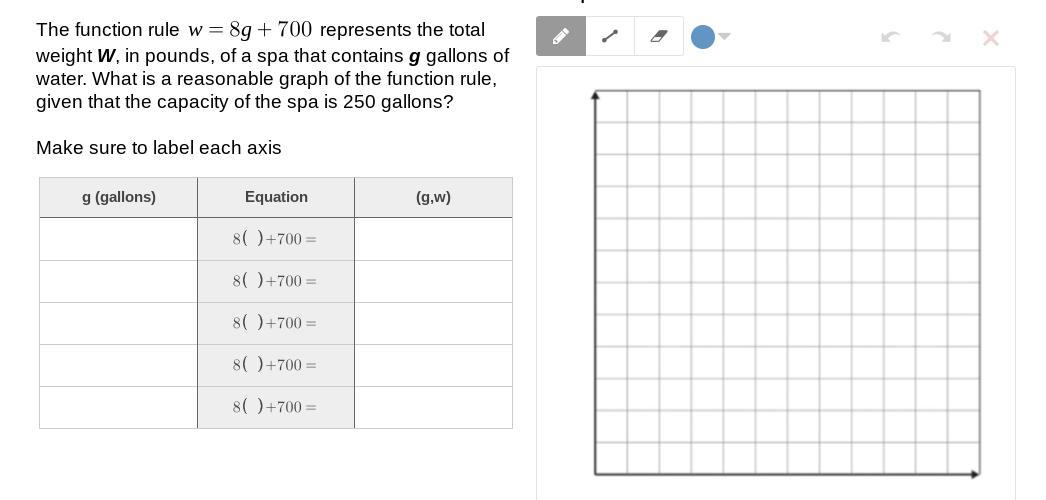This screenshot has width=1046, height=500.
Task: Click the undo arrow icon
Action: [890, 37]
